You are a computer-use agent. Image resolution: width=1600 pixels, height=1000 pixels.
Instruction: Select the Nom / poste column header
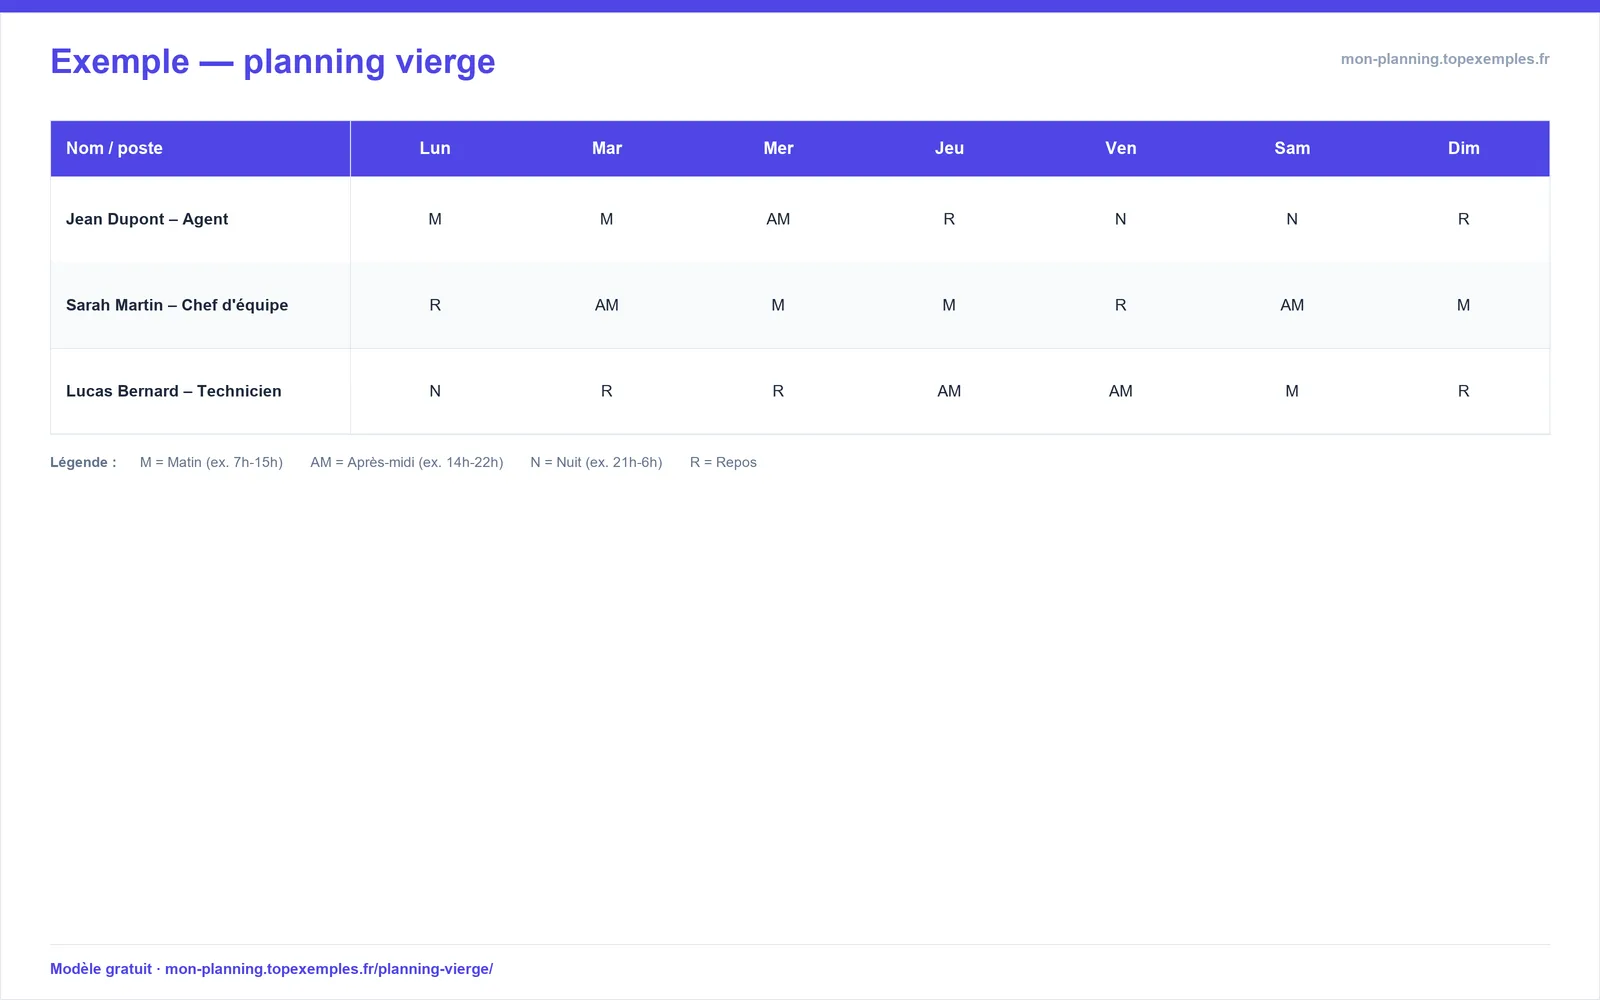200,148
